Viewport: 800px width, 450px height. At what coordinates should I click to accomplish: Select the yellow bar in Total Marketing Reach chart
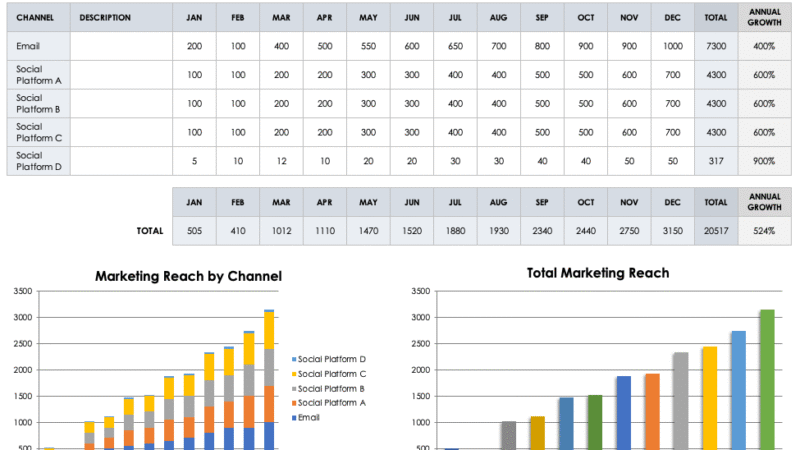point(710,398)
